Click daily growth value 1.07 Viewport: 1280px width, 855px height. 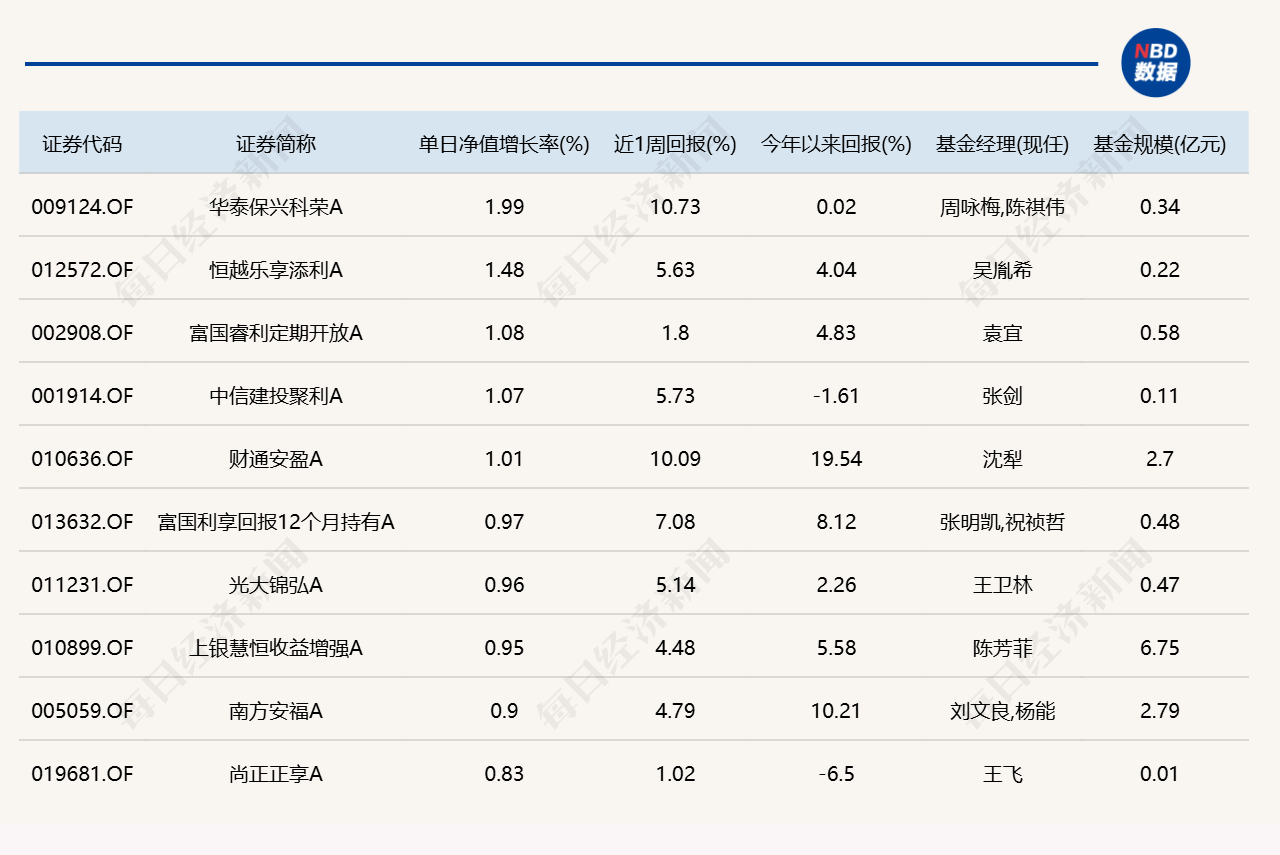504,396
